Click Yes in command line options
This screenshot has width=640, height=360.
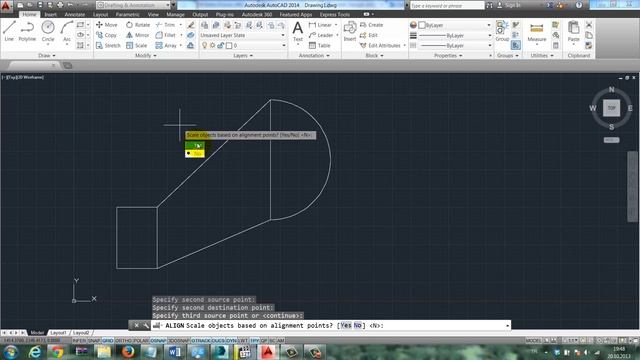click(x=346, y=326)
